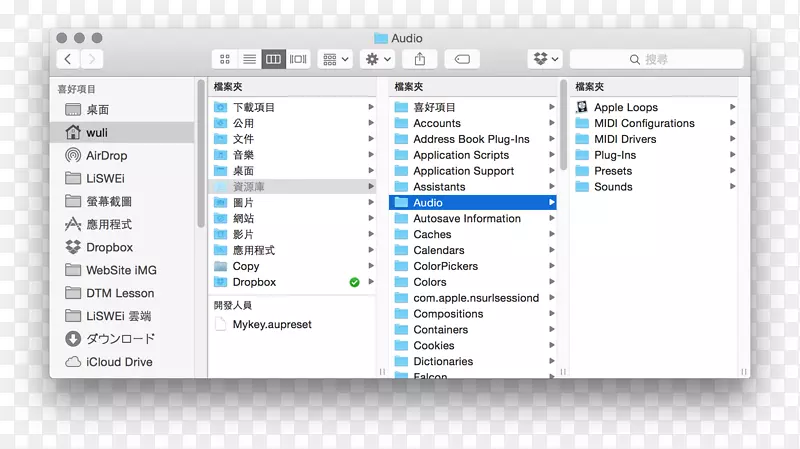Select wuli home in sidebar
800x449 pixels.
click(x=122, y=133)
